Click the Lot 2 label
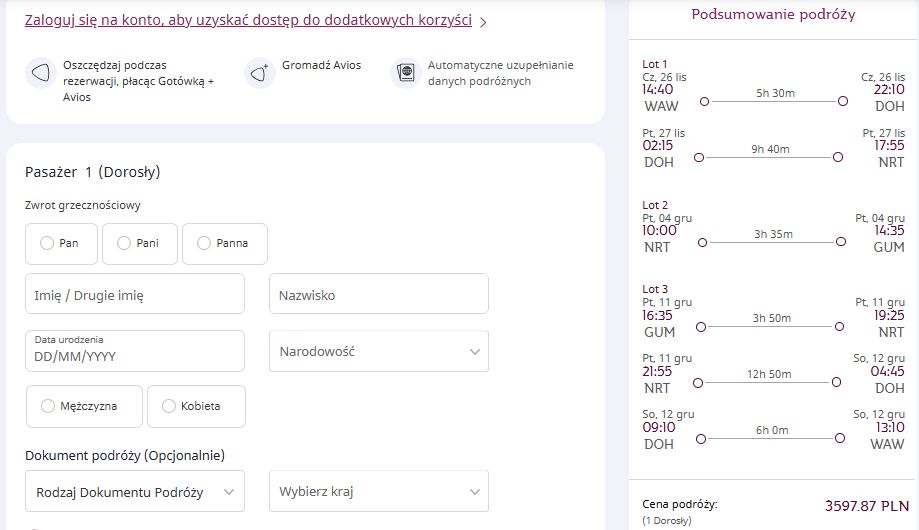The image size is (919, 530). pyautogui.click(x=655, y=205)
